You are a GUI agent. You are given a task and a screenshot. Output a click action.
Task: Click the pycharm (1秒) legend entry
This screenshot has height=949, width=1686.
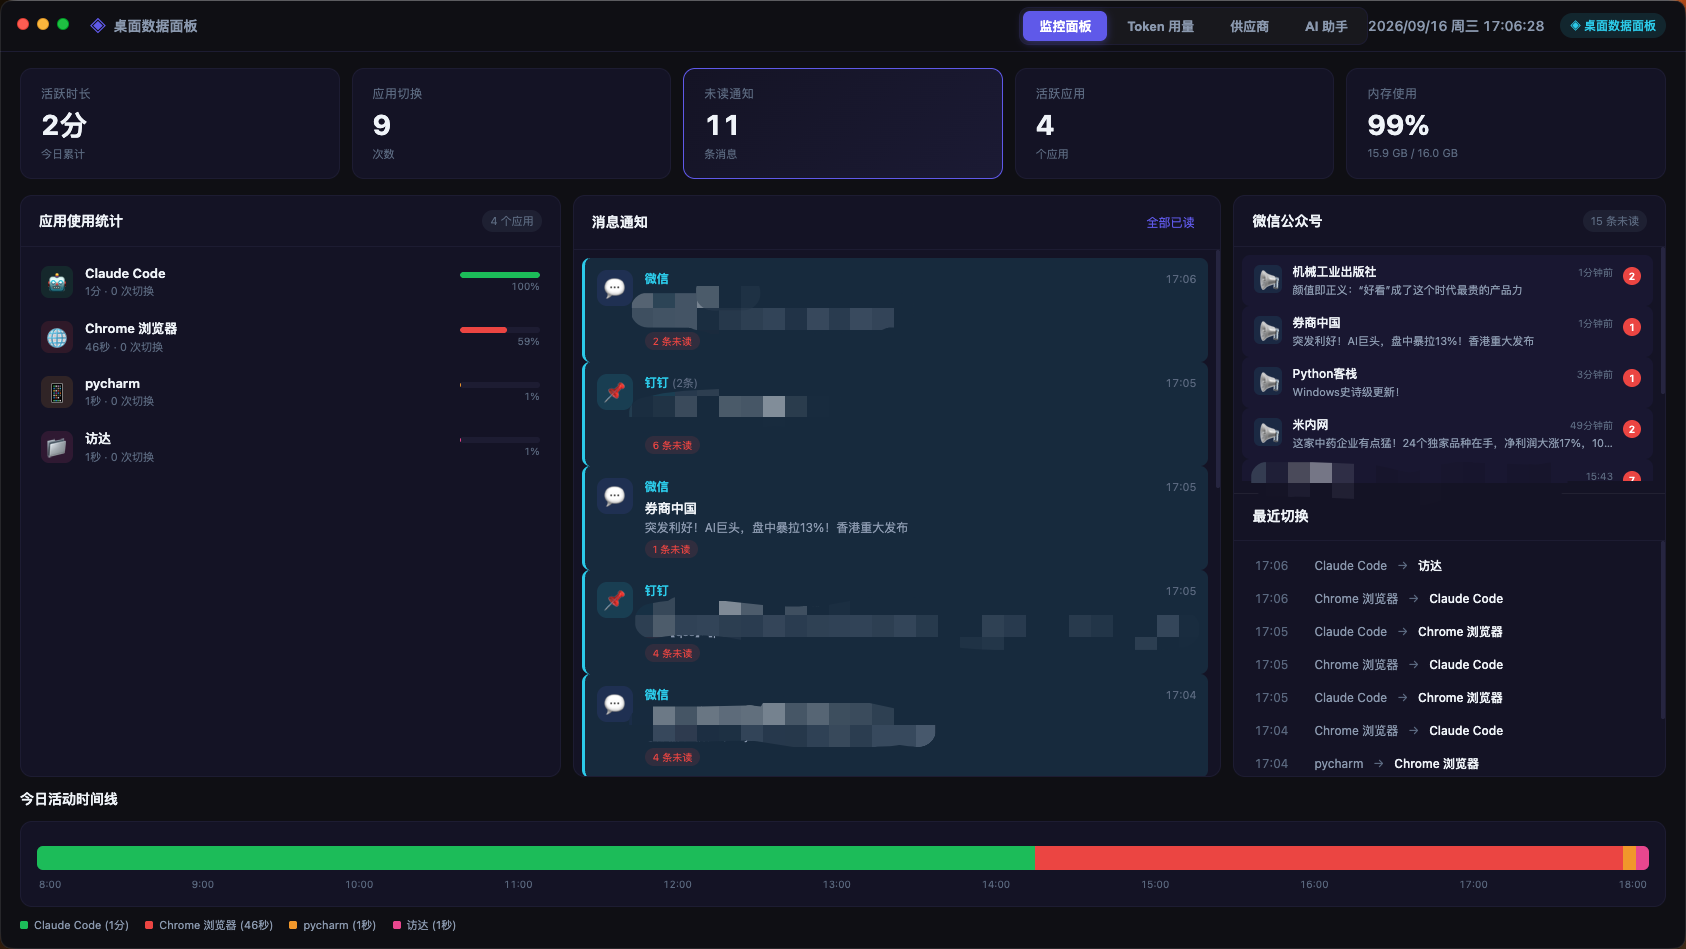click(x=333, y=925)
